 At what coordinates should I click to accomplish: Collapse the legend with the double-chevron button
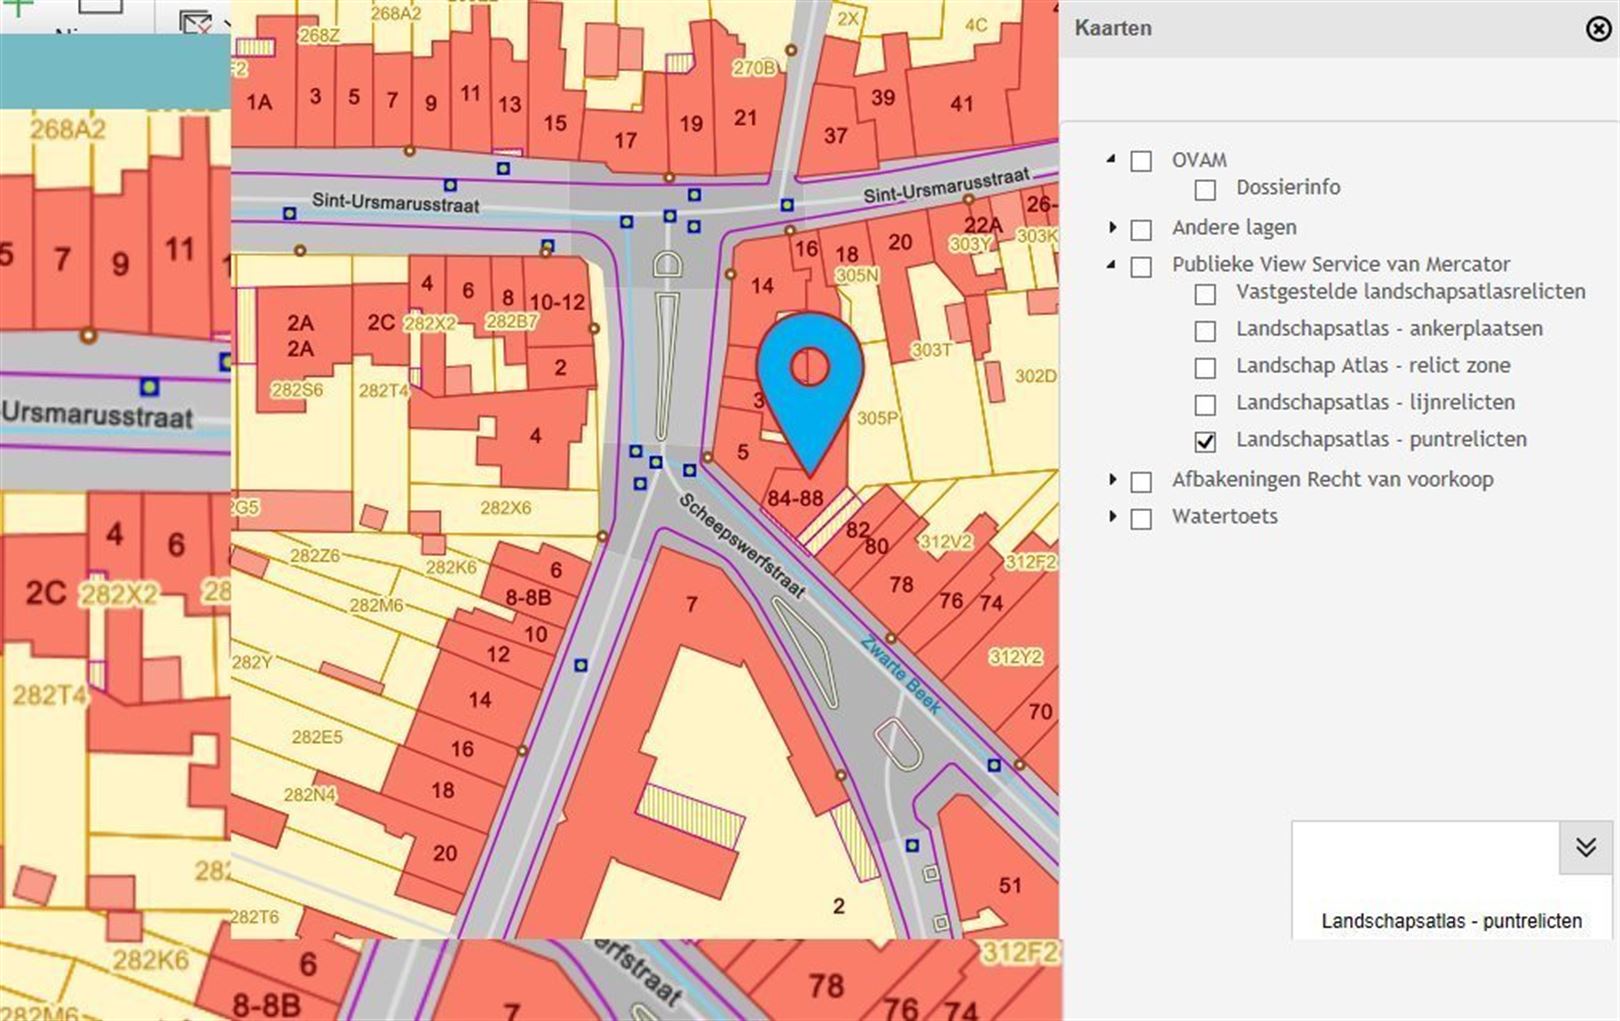click(1585, 848)
